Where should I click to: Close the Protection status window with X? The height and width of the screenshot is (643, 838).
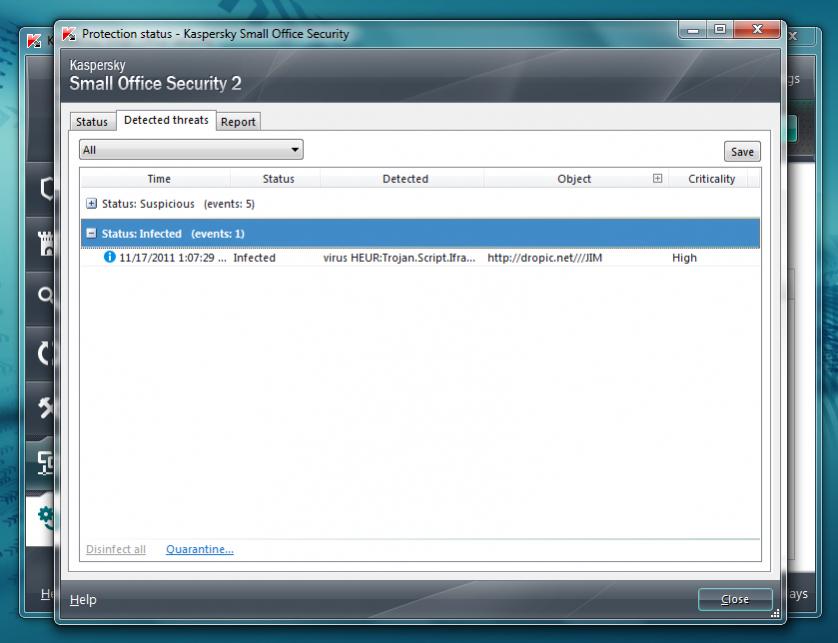(x=757, y=30)
